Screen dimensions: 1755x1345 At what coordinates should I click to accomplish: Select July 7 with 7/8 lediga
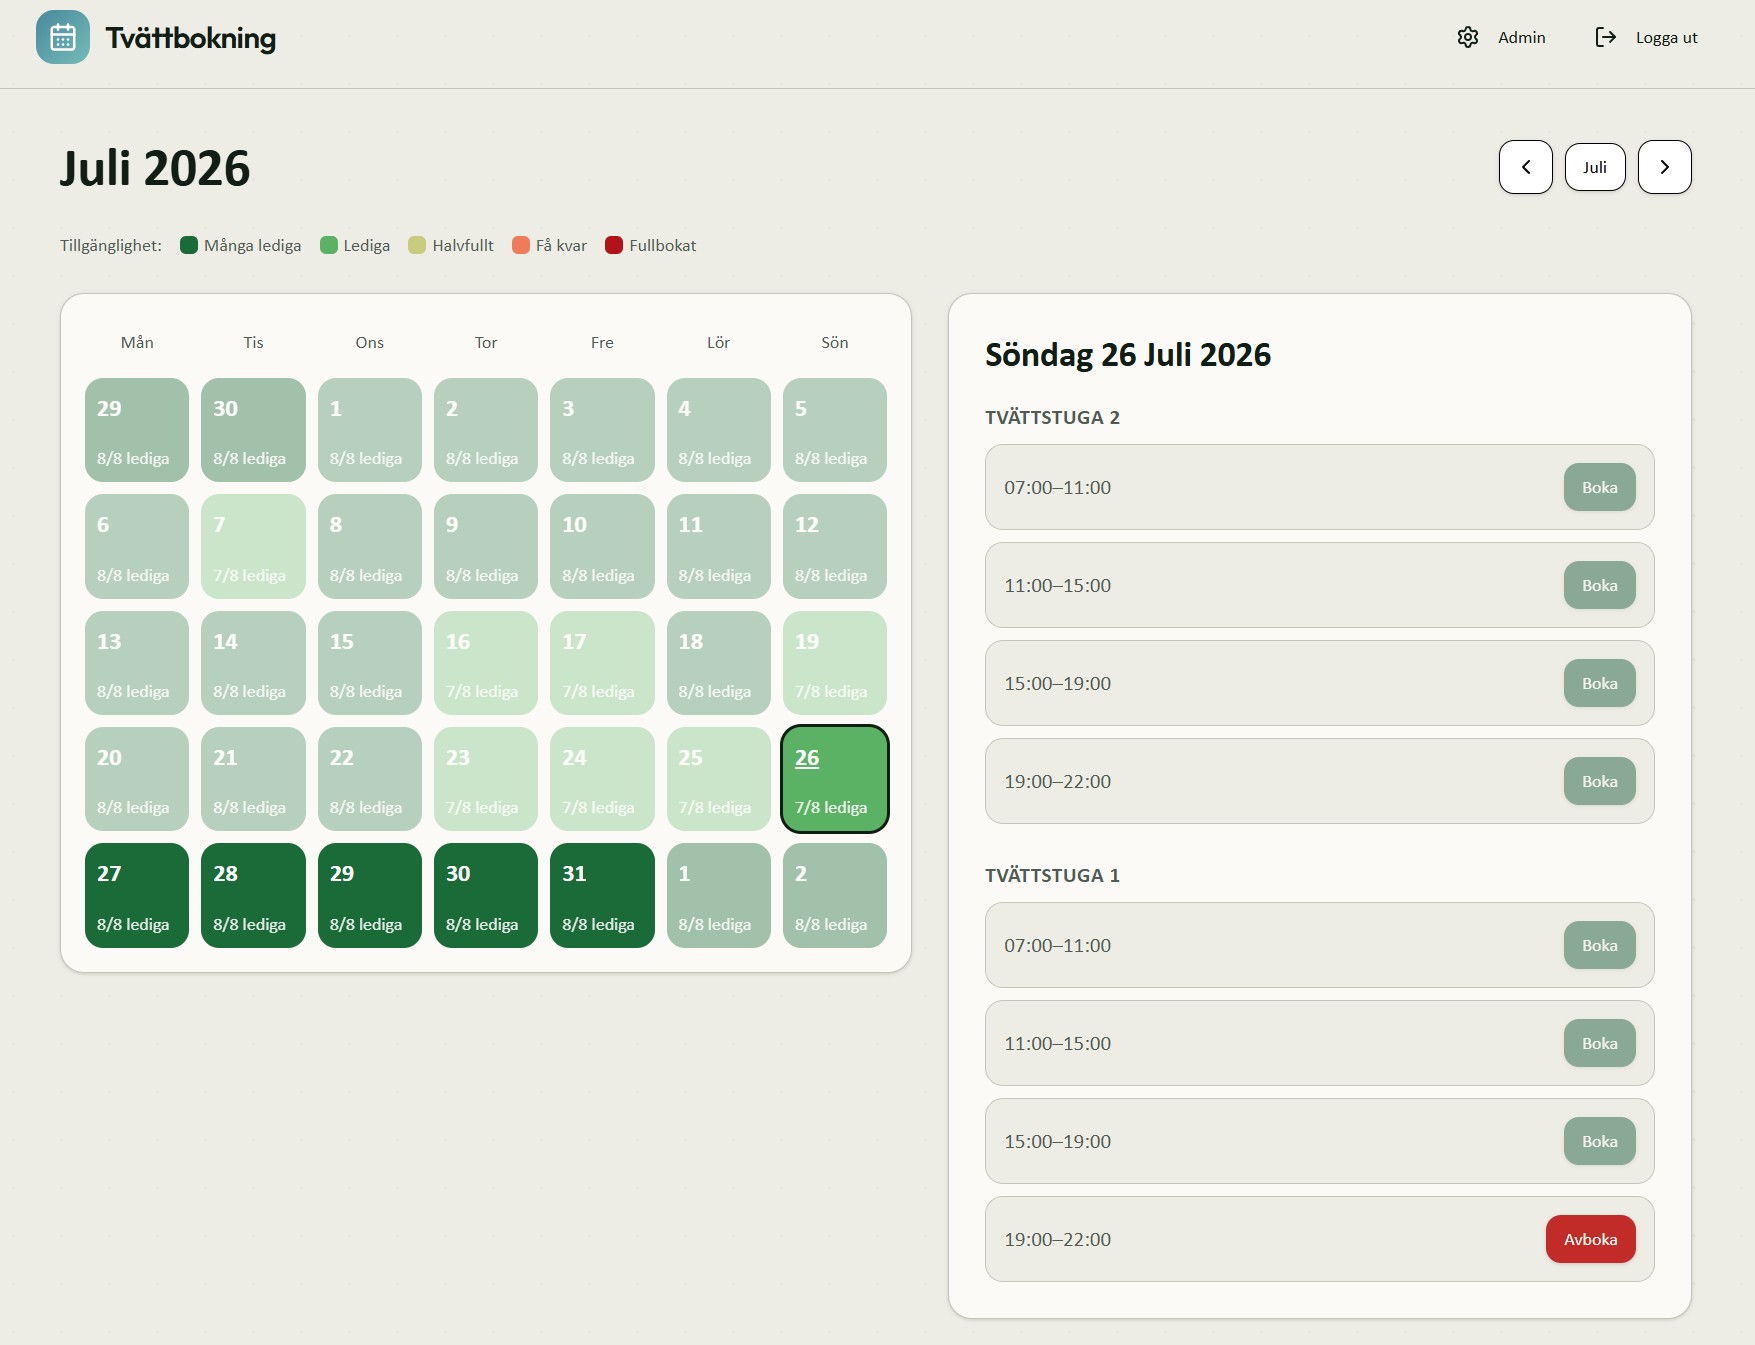253,546
